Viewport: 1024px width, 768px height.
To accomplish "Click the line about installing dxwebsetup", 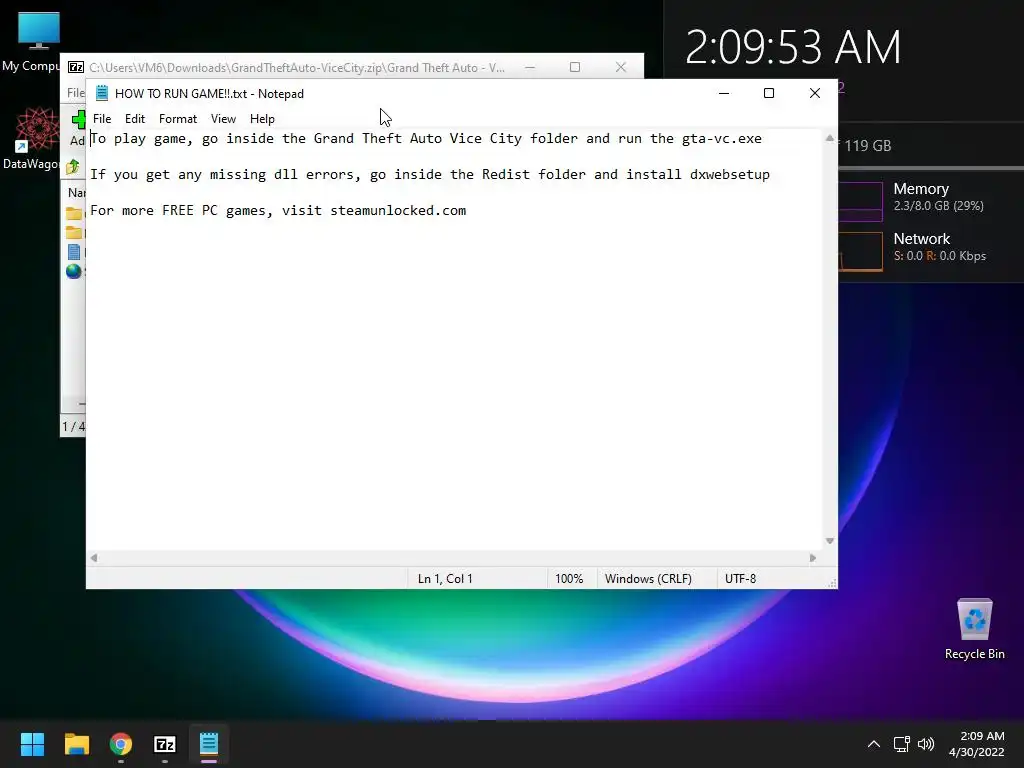I will 430,174.
